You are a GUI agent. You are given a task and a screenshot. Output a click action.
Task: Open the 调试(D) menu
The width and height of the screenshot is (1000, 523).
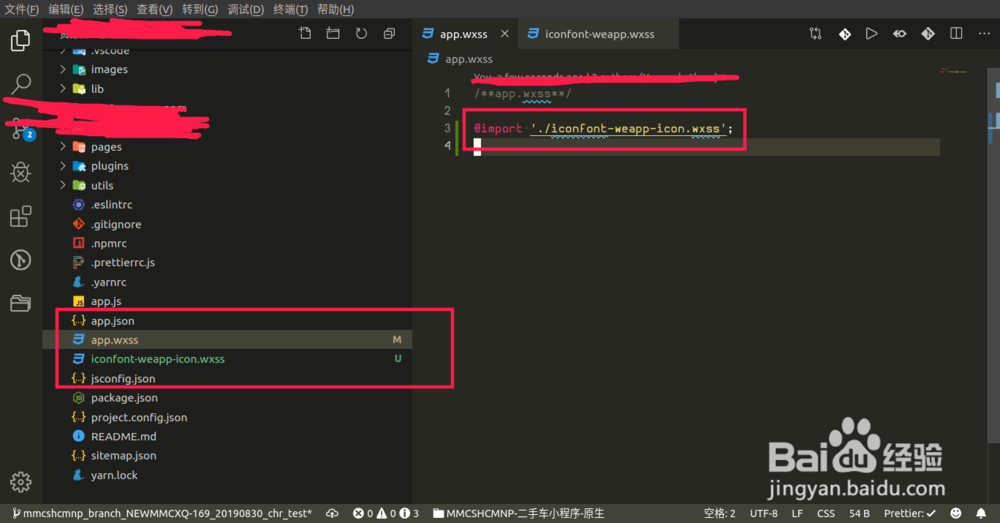(246, 9)
